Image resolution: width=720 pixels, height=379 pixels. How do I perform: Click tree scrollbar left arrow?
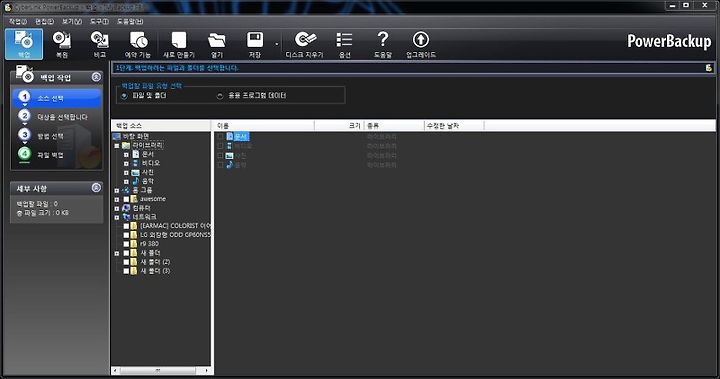click(x=115, y=370)
